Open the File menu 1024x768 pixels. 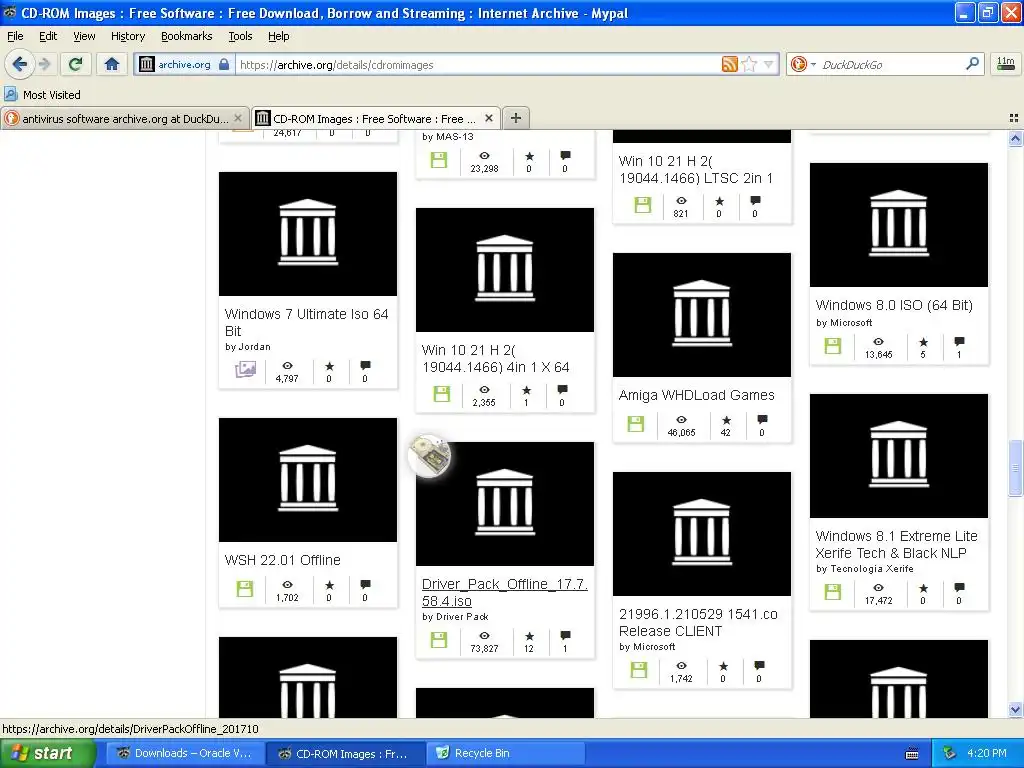pyautogui.click(x=15, y=36)
